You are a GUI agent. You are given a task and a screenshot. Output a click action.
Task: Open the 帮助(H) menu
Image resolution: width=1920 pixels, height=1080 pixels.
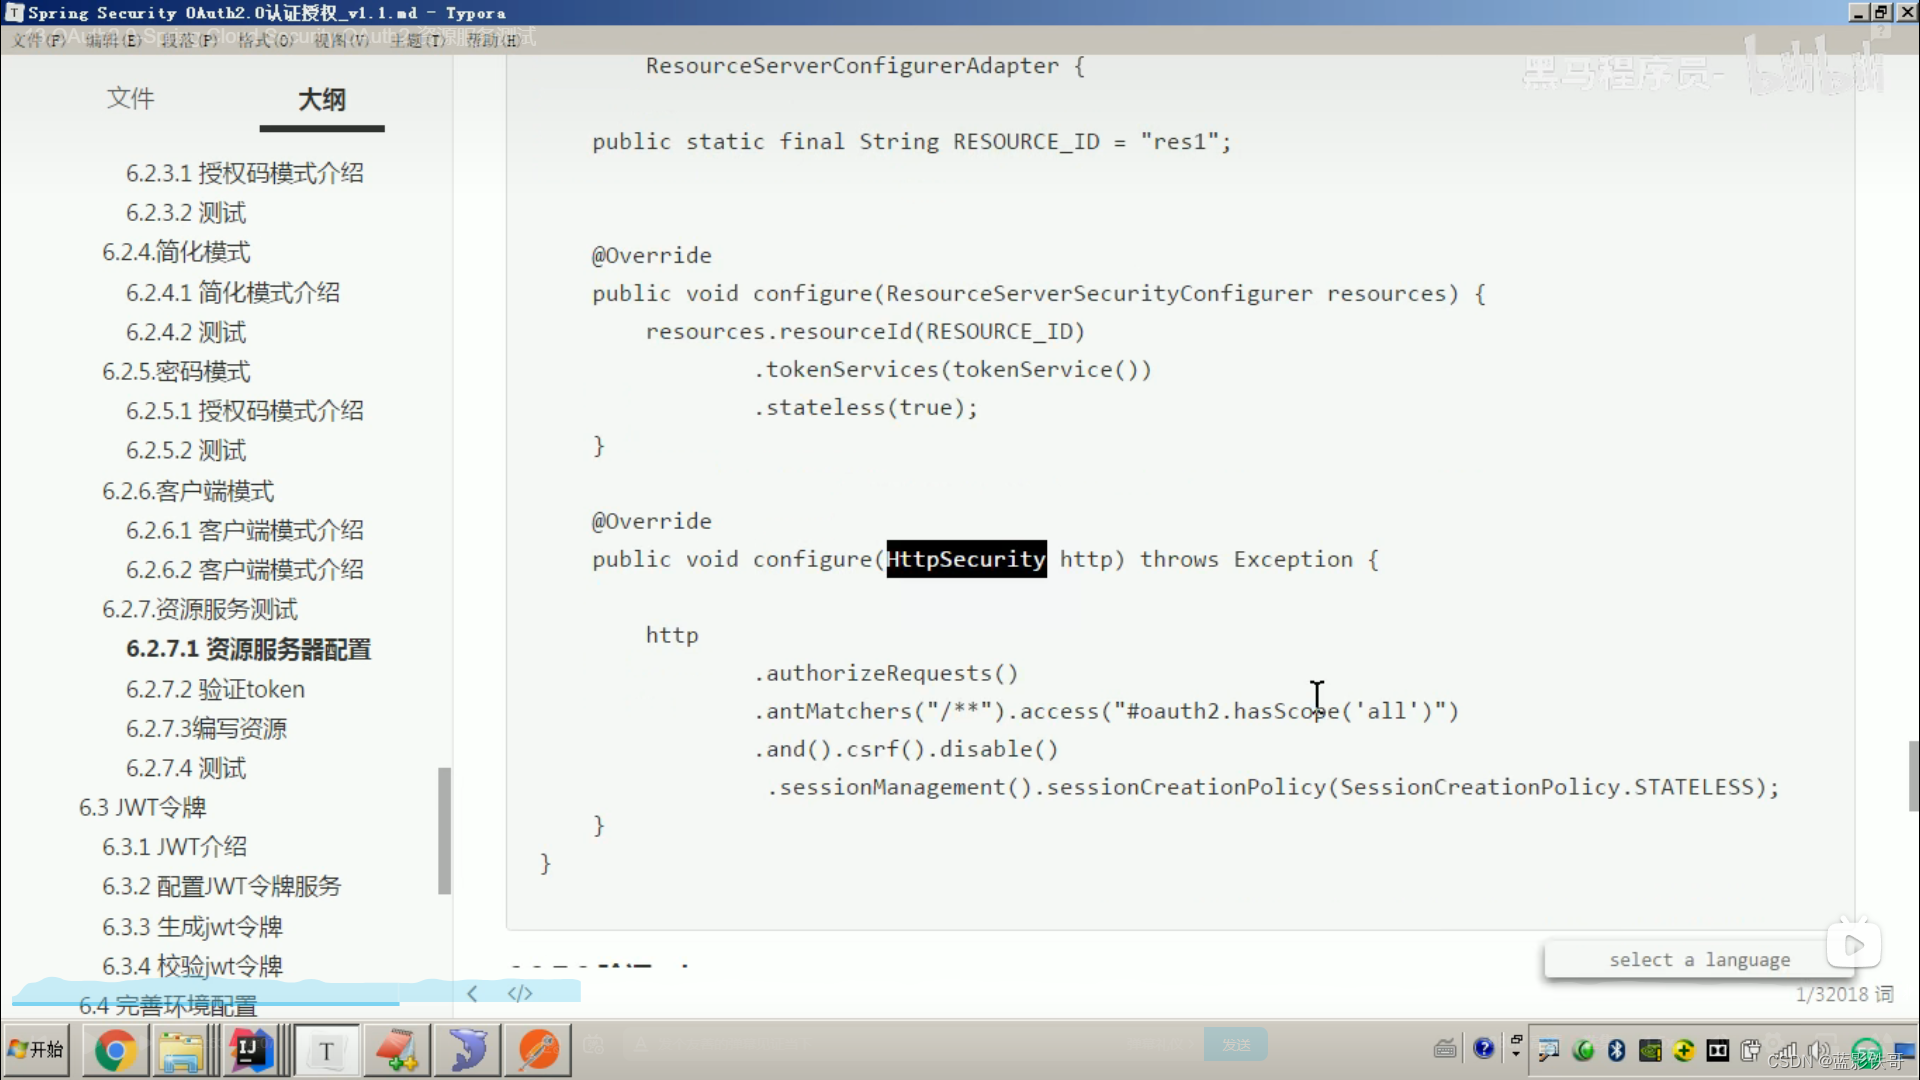pyautogui.click(x=492, y=40)
